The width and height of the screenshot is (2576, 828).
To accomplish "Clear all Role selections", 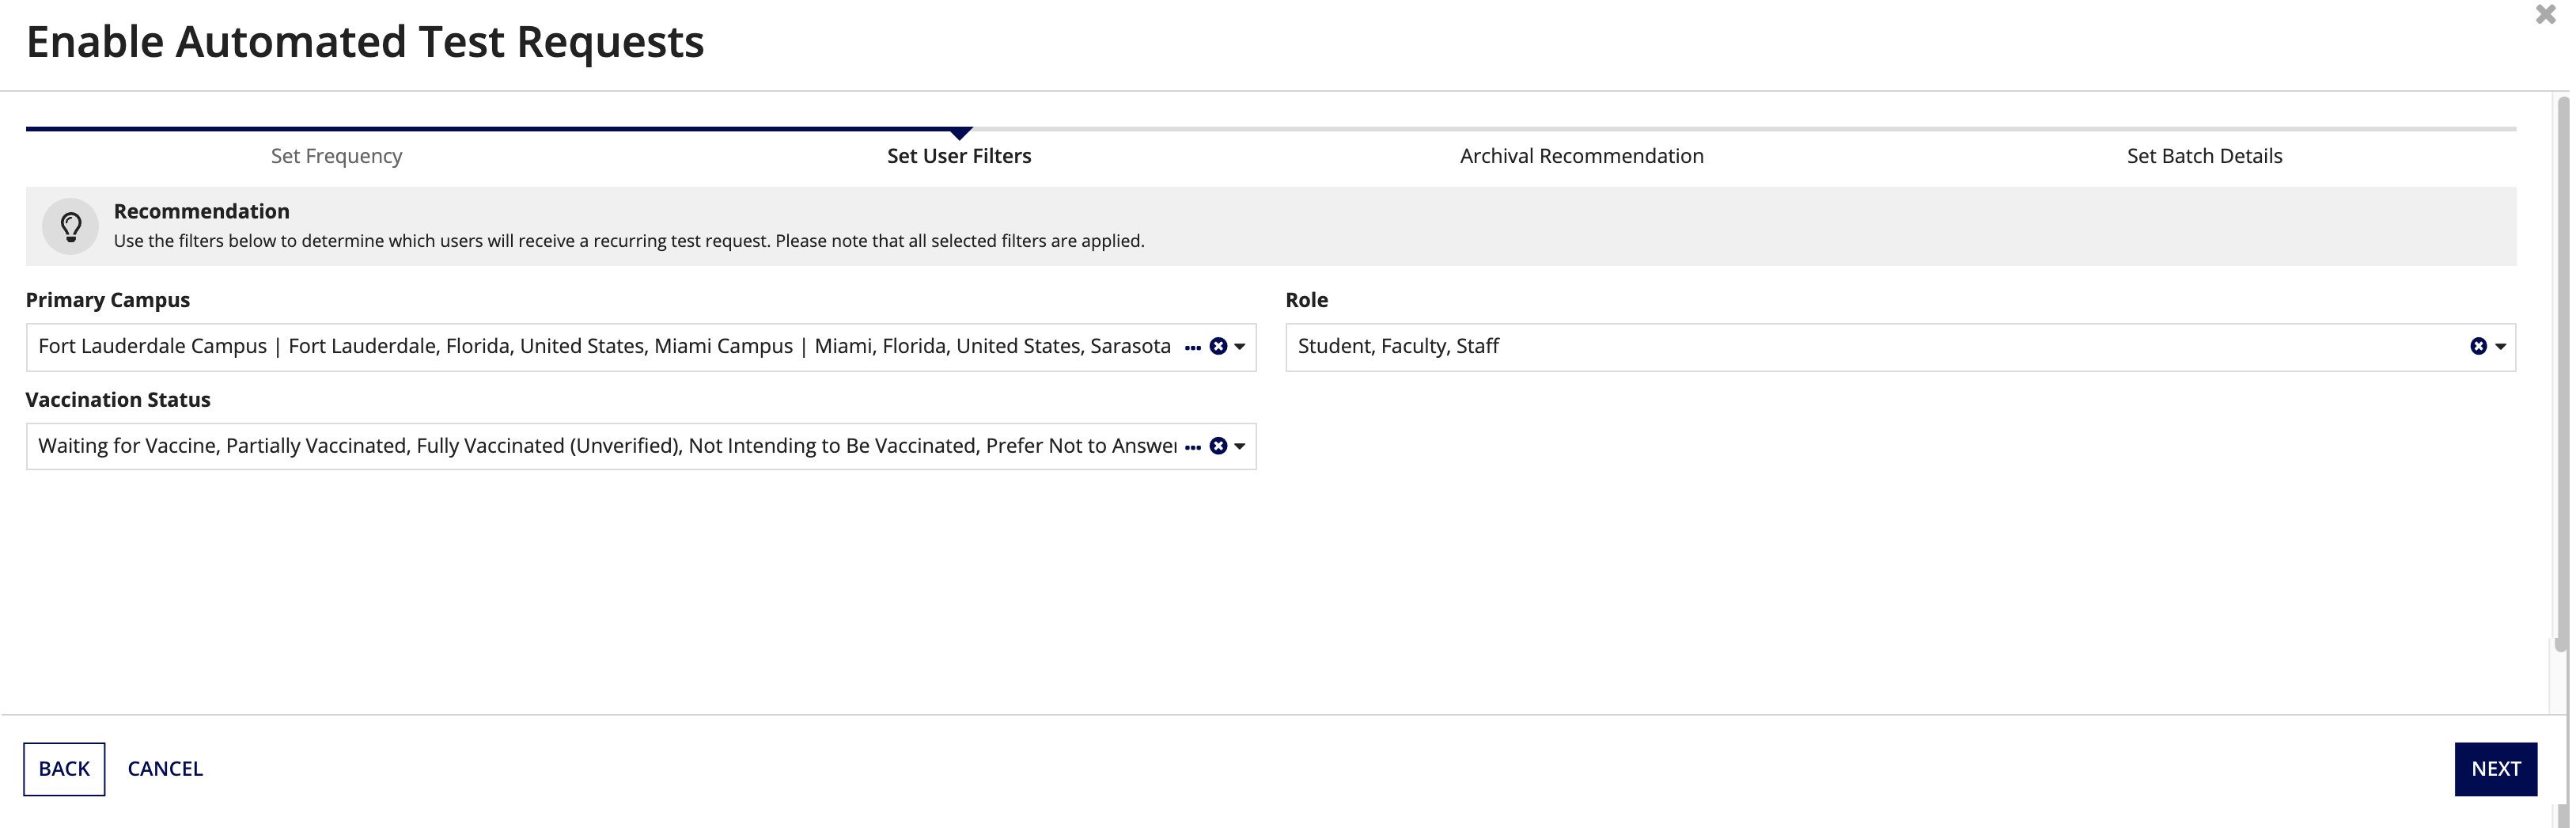I will point(2478,346).
